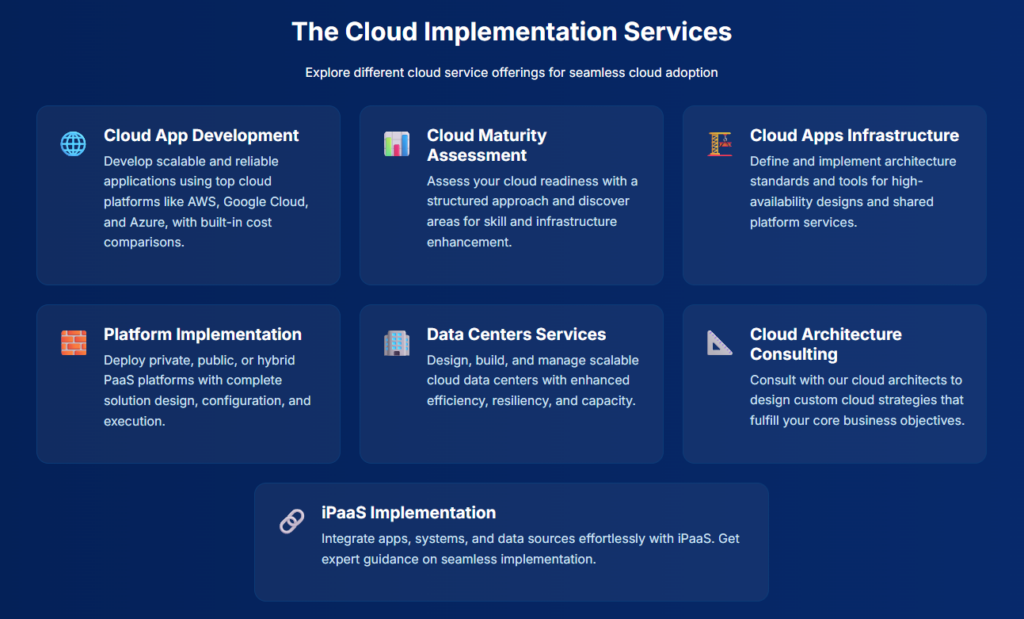This screenshot has width=1024, height=619.
Task: Click the text about scalable cloud data centers
Action: coord(532,380)
